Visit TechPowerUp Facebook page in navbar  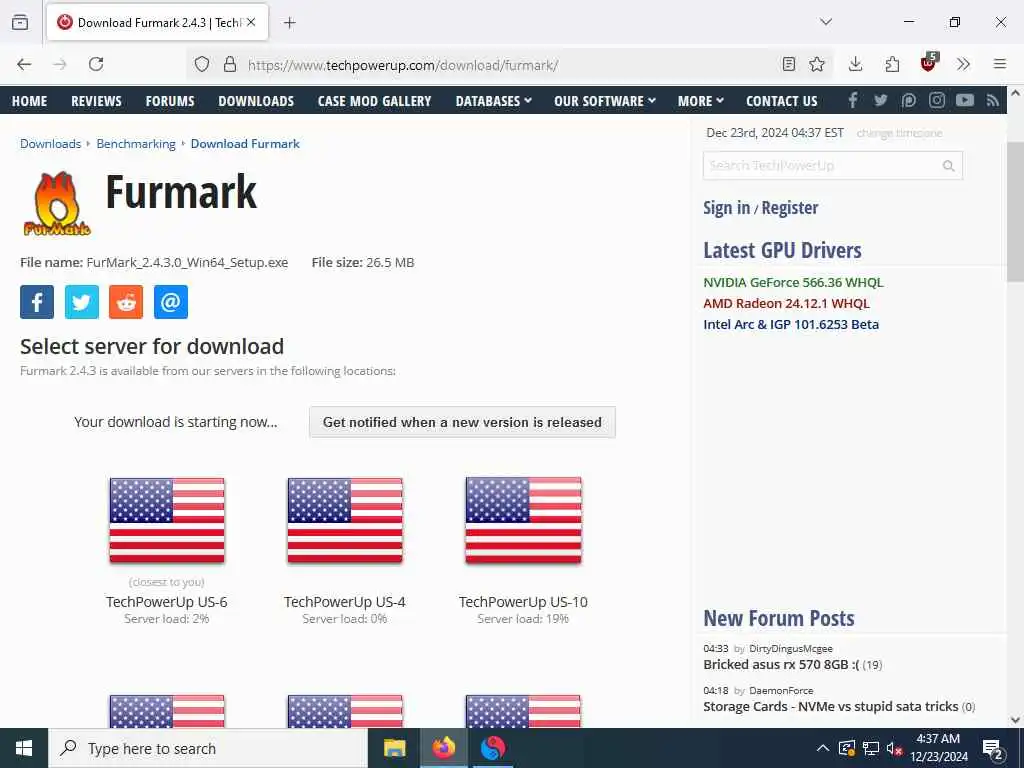tap(853, 100)
